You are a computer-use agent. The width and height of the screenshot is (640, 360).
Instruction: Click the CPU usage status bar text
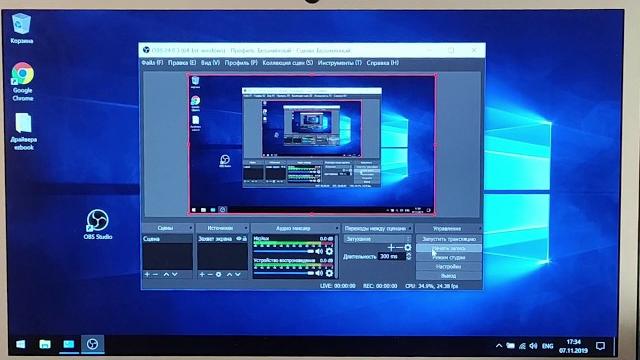(x=431, y=286)
